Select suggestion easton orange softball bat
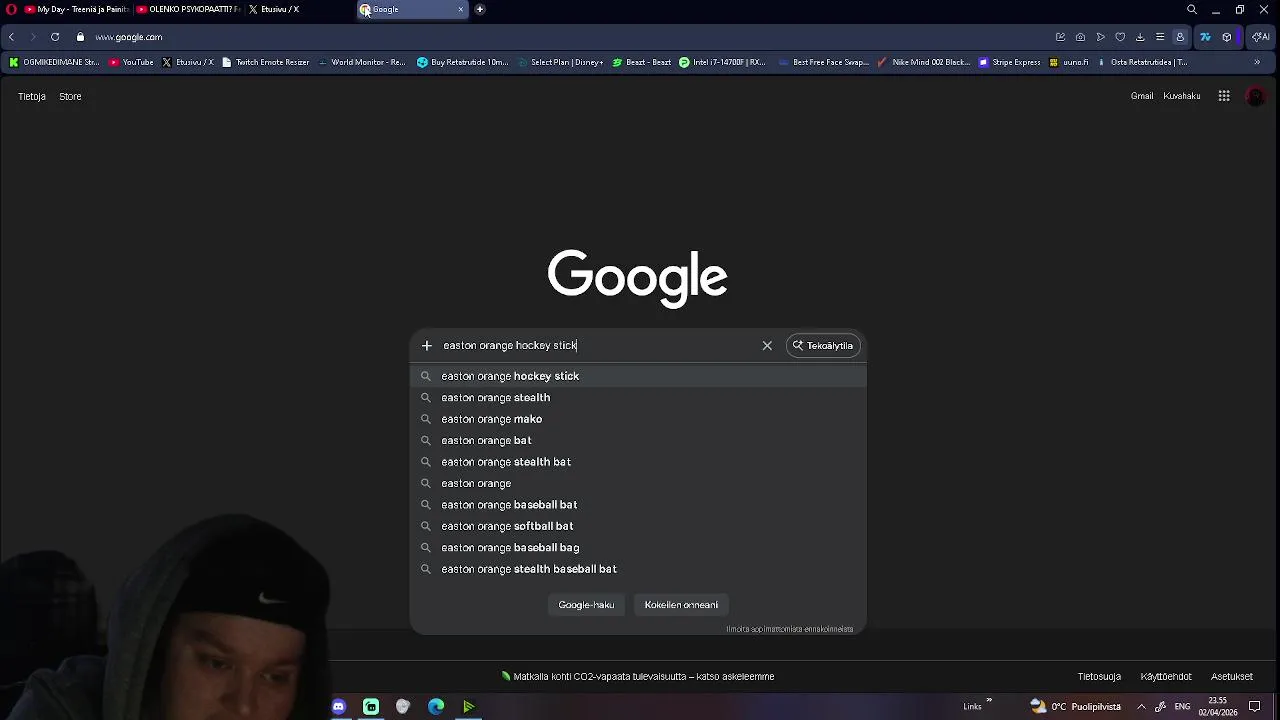This screenshot has height=720, width=1280. coord(638,526)
